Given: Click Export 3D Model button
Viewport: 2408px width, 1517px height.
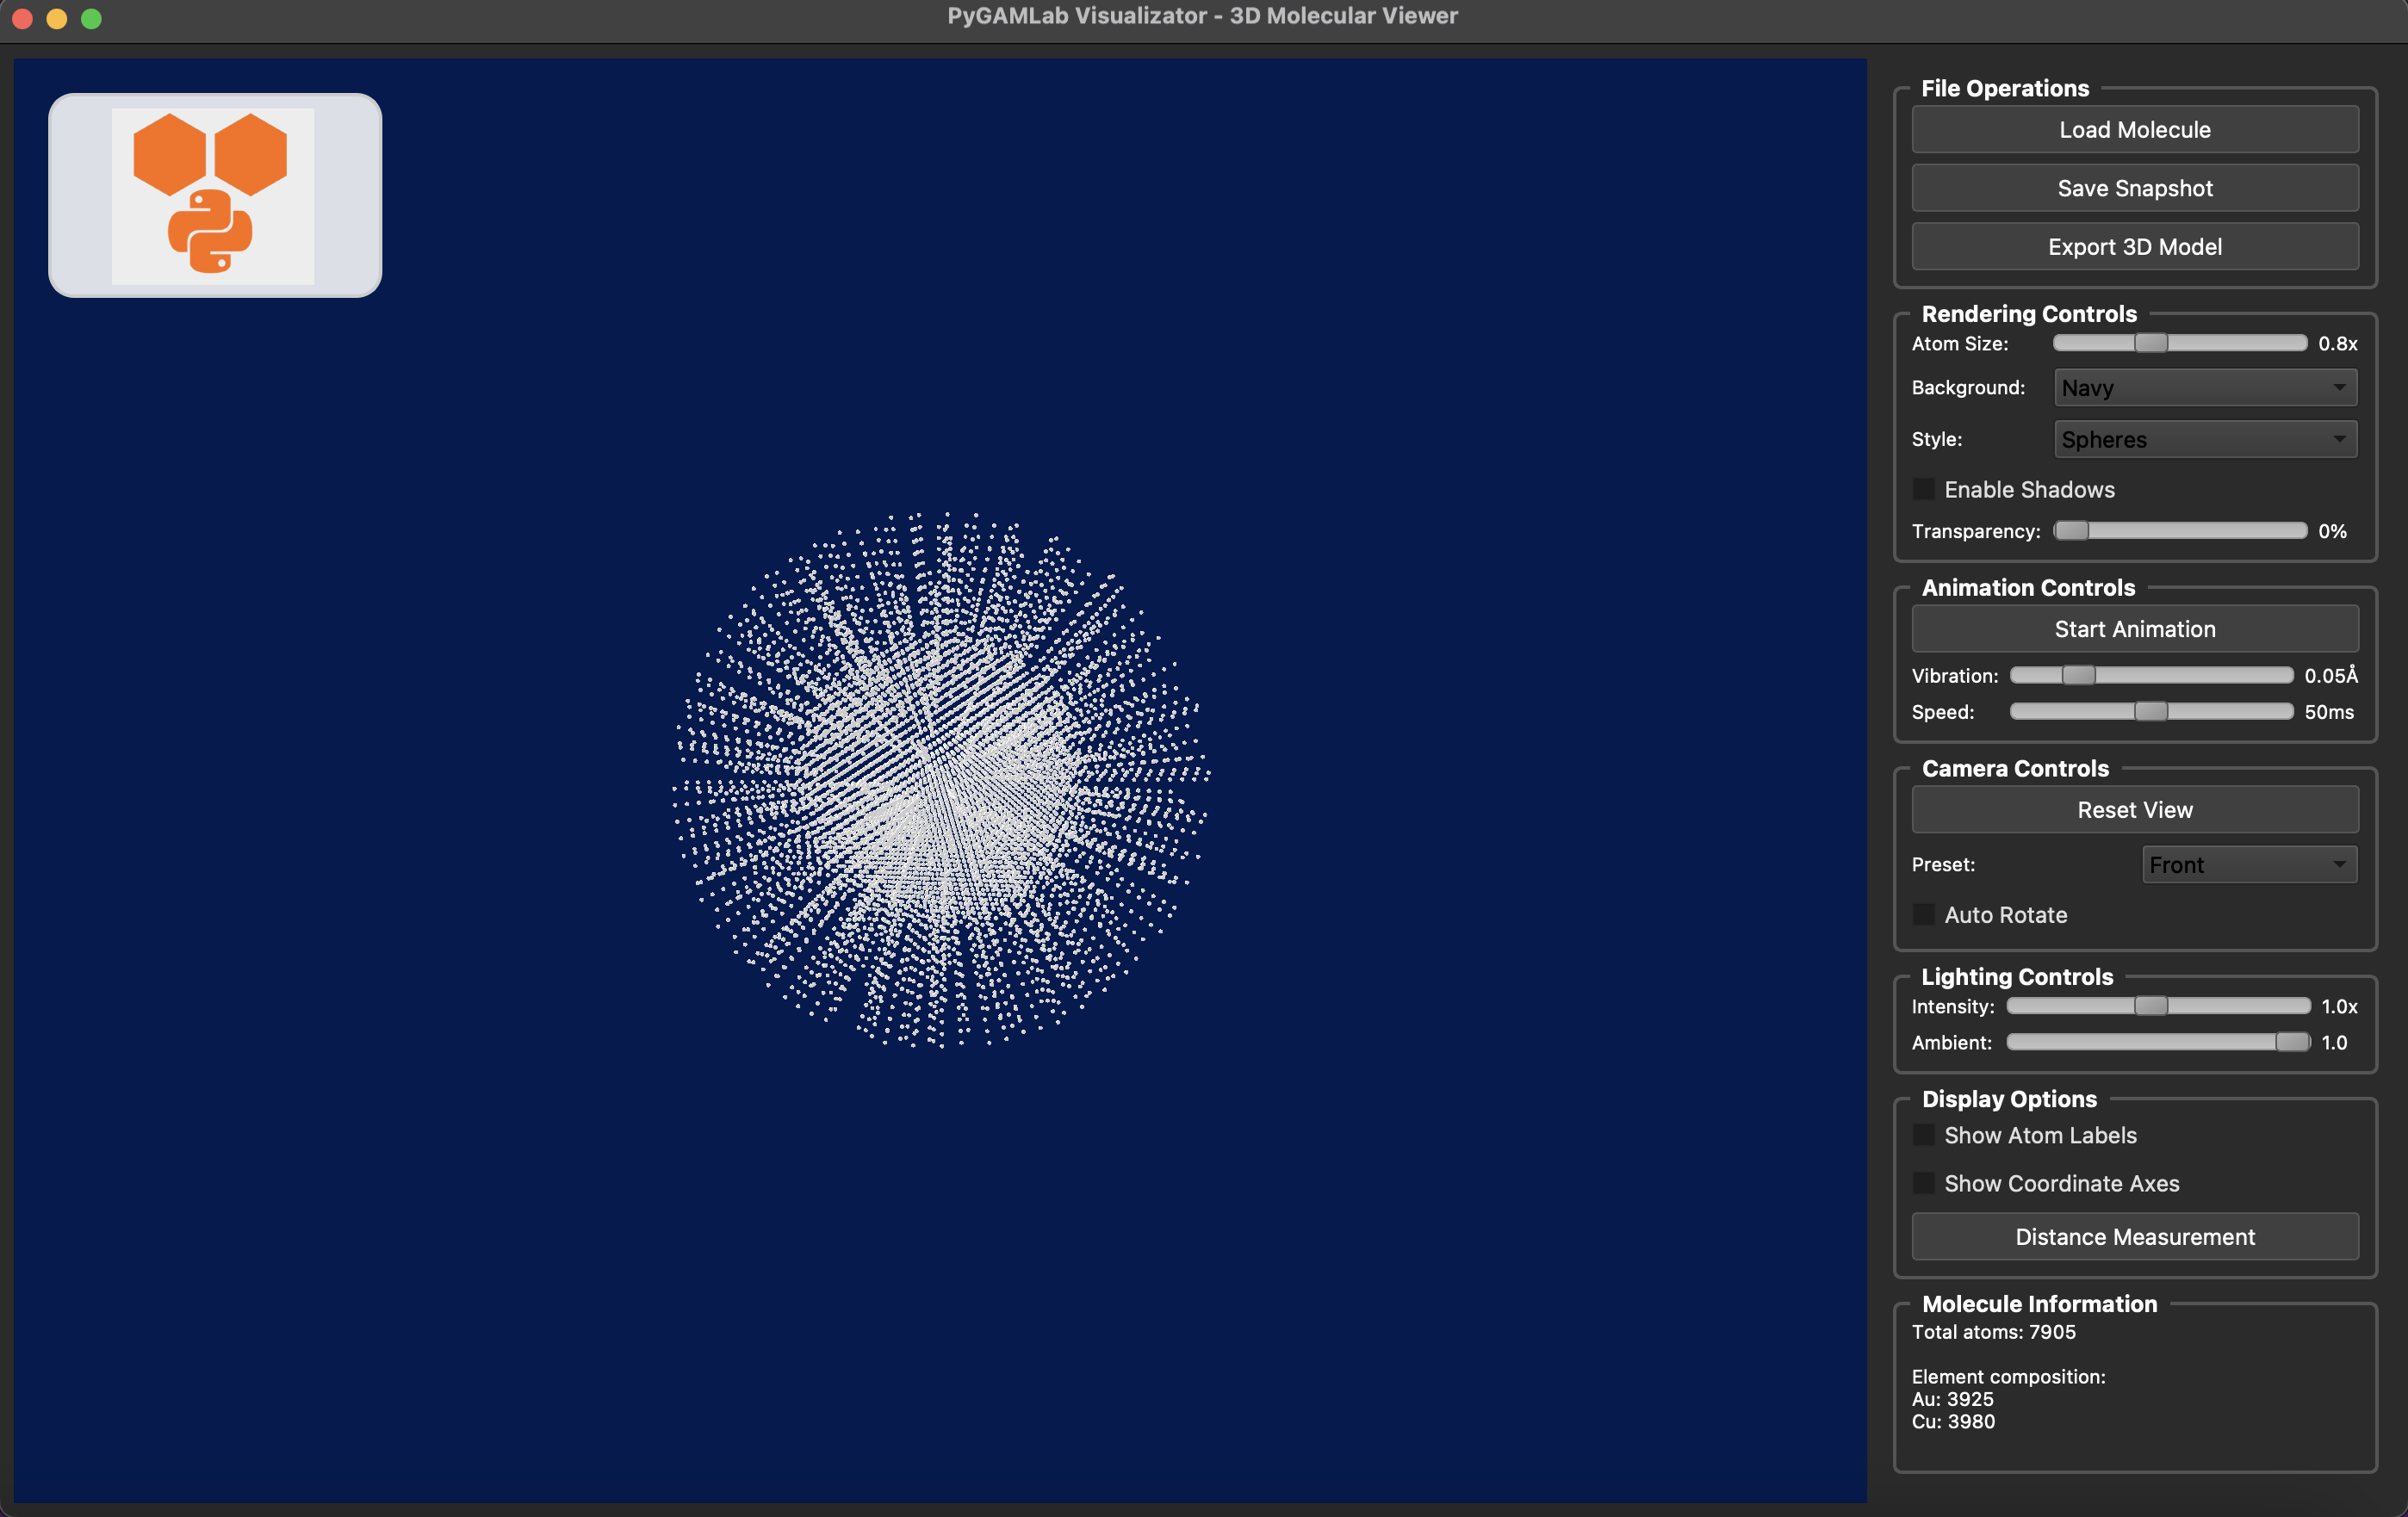Looking at the screenshot, I should tap(2134, 247).
